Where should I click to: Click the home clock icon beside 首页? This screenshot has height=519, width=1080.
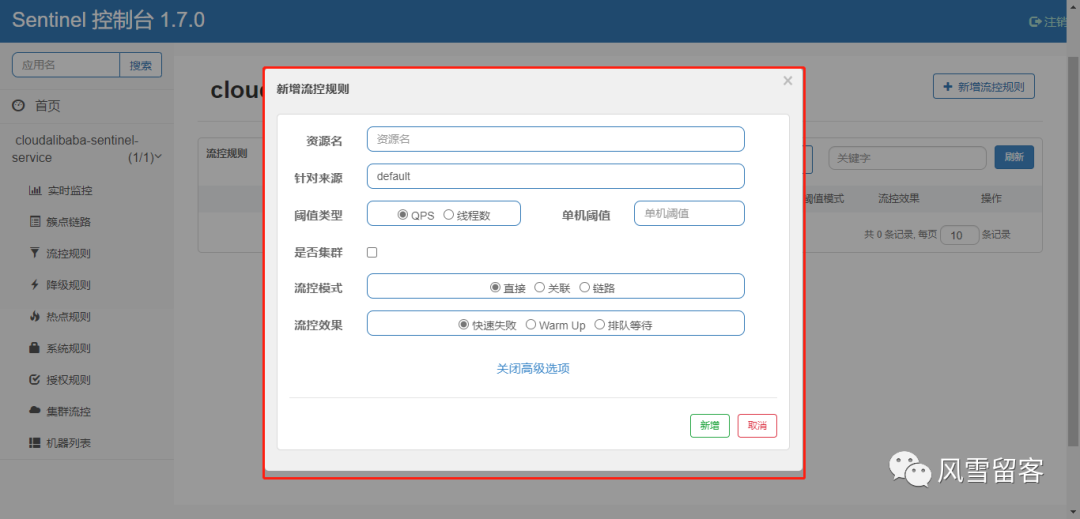click(19, 105)
